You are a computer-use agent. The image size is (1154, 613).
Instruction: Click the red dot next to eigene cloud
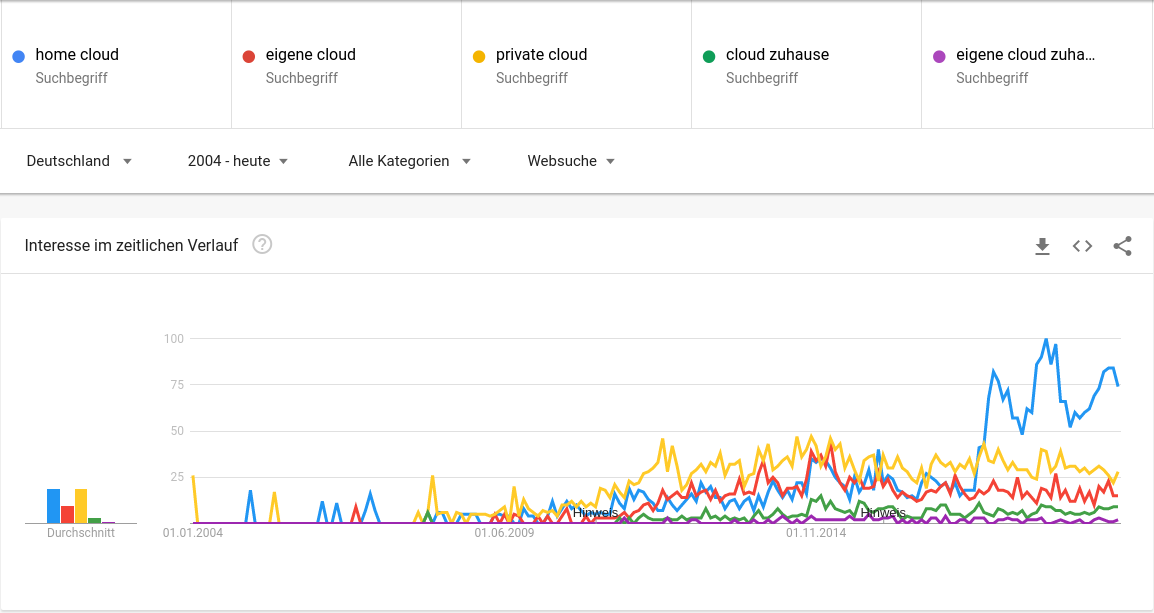(248, 56)
